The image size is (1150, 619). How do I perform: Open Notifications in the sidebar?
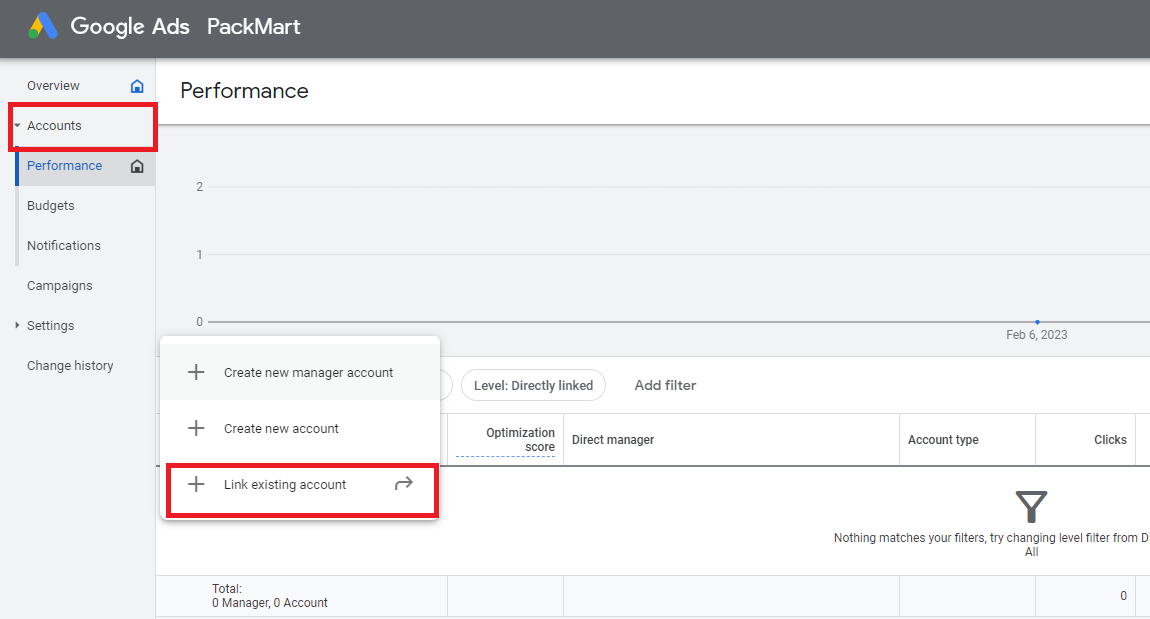point(64,246)
